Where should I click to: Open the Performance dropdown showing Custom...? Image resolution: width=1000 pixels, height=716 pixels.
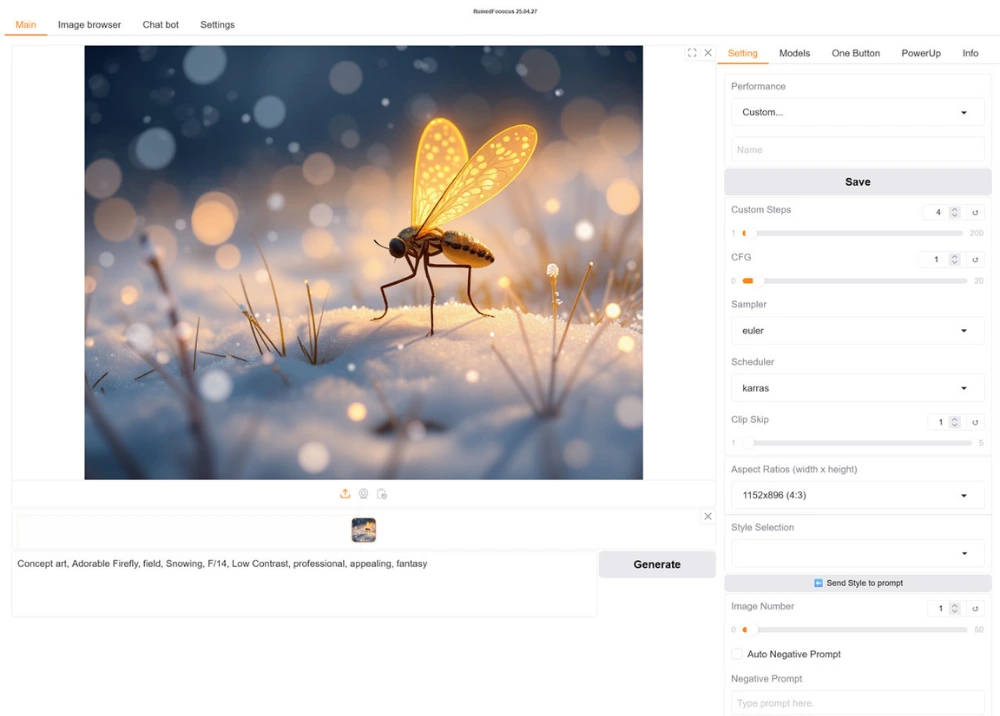858,112
